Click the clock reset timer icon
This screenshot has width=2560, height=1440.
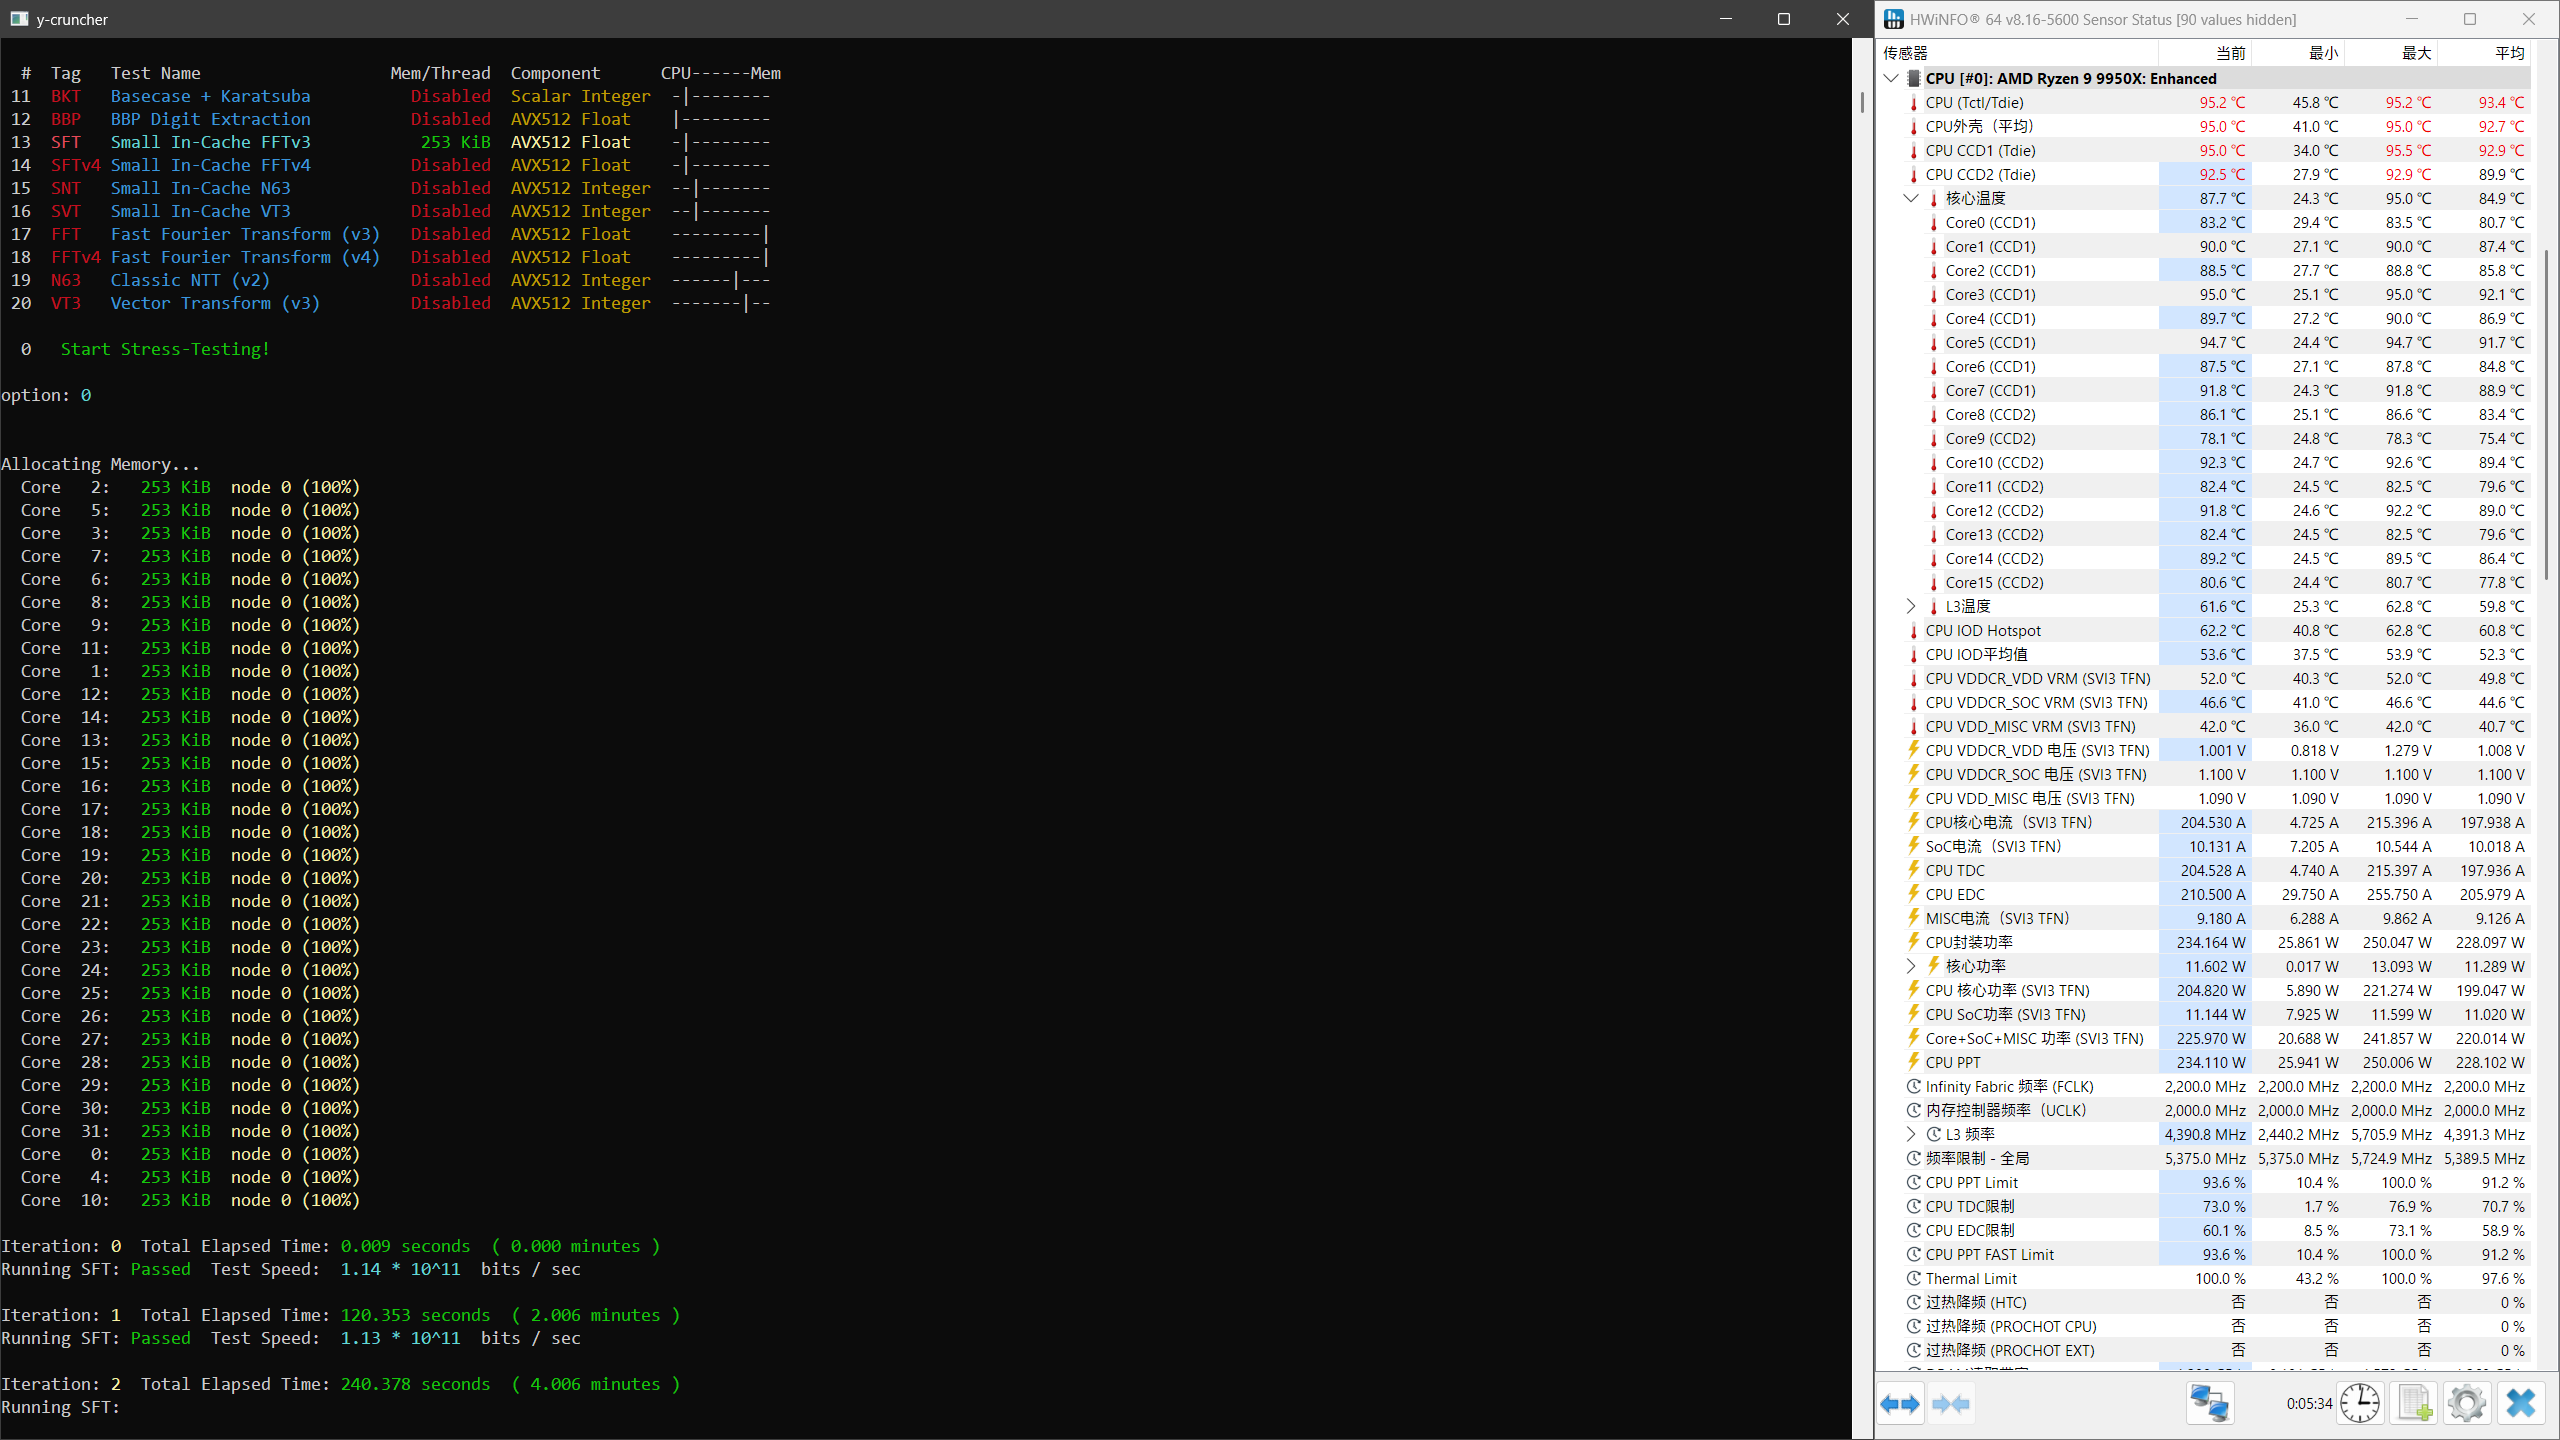[x=2360, y=1404]
